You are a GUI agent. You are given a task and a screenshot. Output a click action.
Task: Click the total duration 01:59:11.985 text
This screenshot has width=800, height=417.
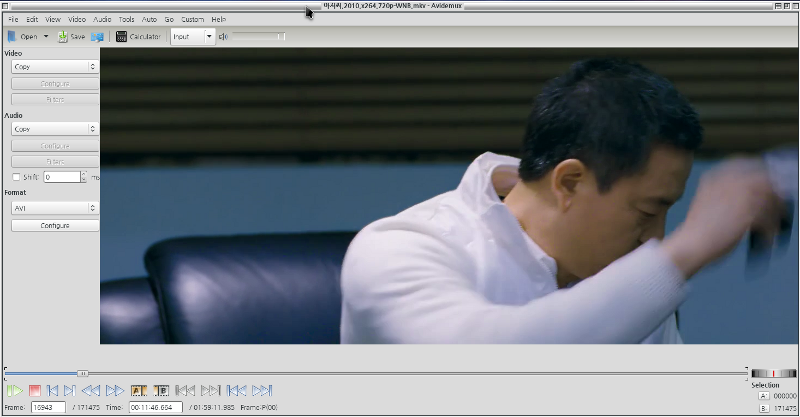click(212, 407)
